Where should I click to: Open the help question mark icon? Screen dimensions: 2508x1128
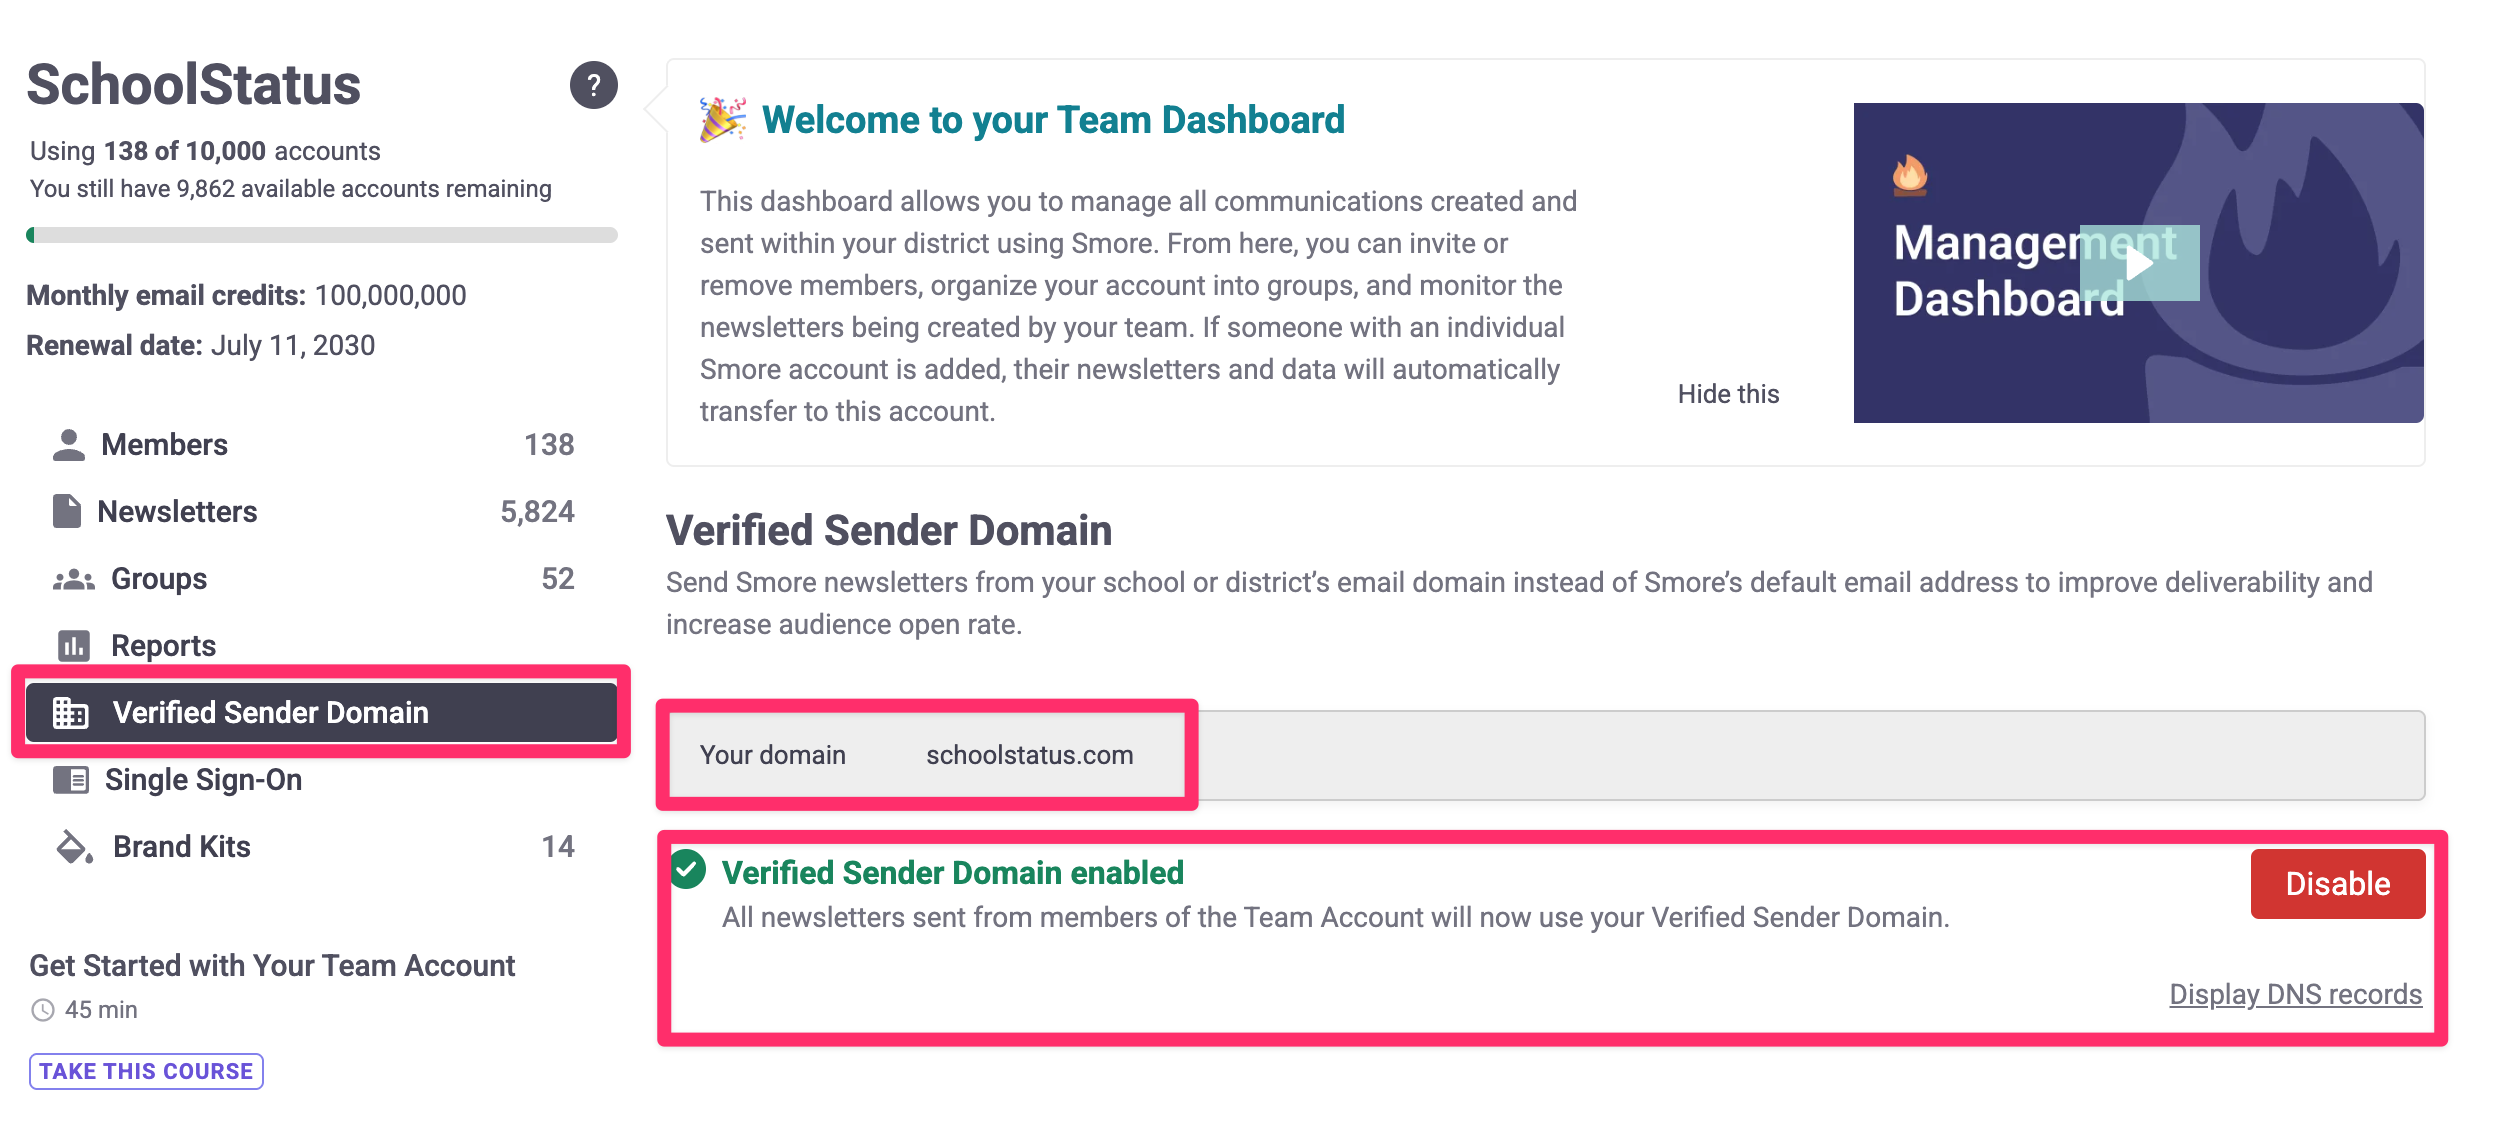point(593,85)
